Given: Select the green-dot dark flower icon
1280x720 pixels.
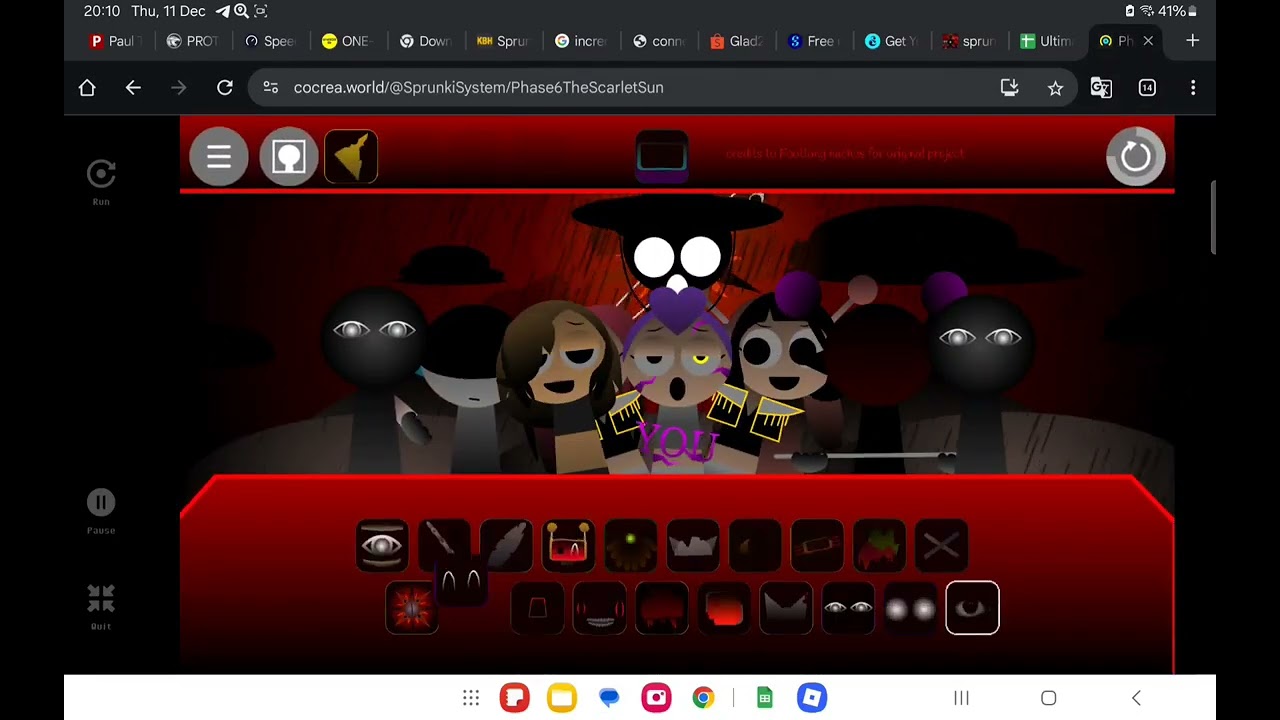Looking at the screenshot, I should coord(630,545).
